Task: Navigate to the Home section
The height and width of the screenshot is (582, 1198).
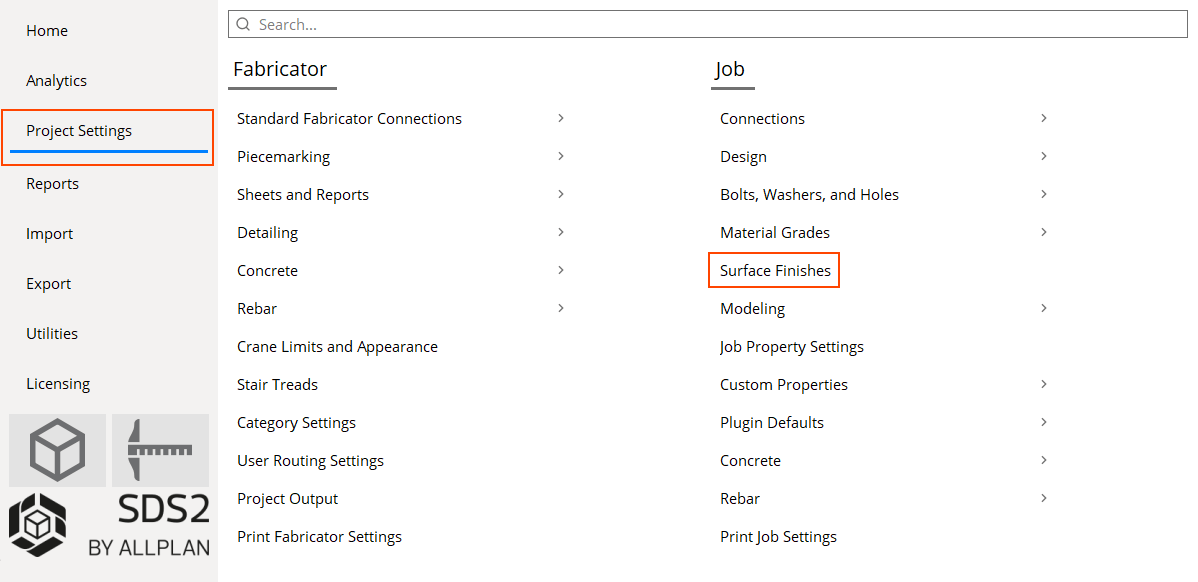Action: pyautogui.click(x=47, y=30)
